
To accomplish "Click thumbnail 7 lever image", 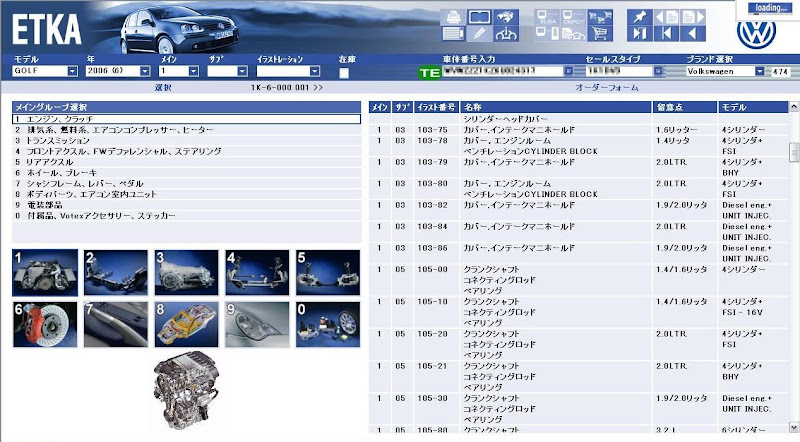I will [x=116, y=325].
